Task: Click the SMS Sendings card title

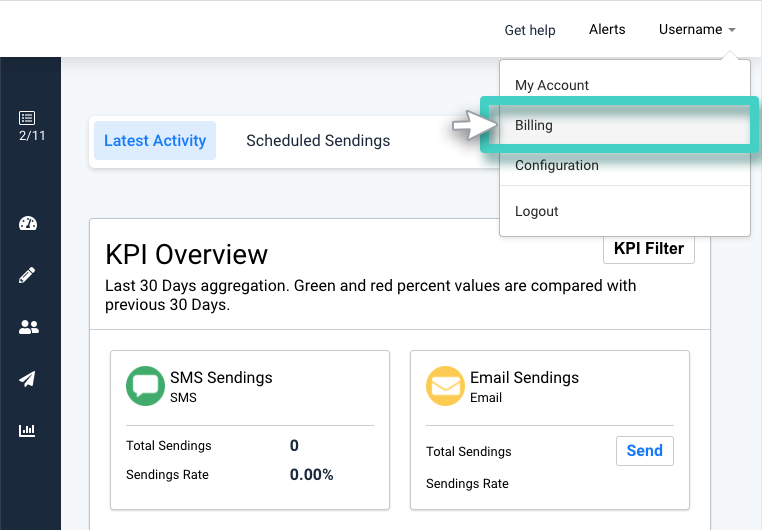Action: coord(221,377)
